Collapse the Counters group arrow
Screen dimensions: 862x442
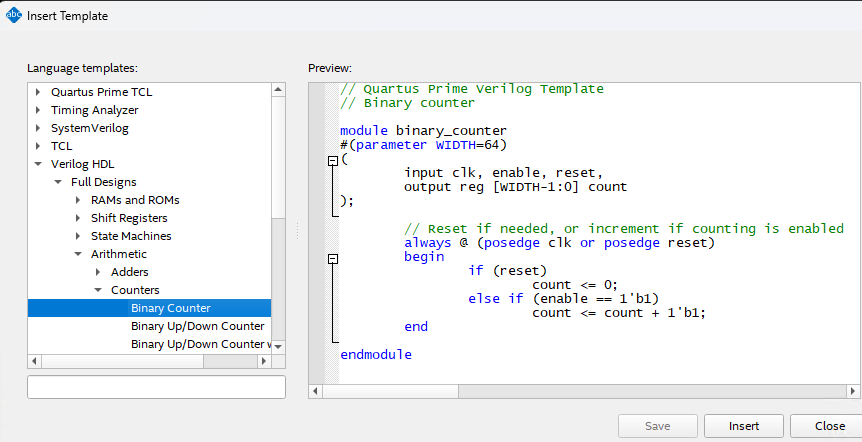click(98, 290)
